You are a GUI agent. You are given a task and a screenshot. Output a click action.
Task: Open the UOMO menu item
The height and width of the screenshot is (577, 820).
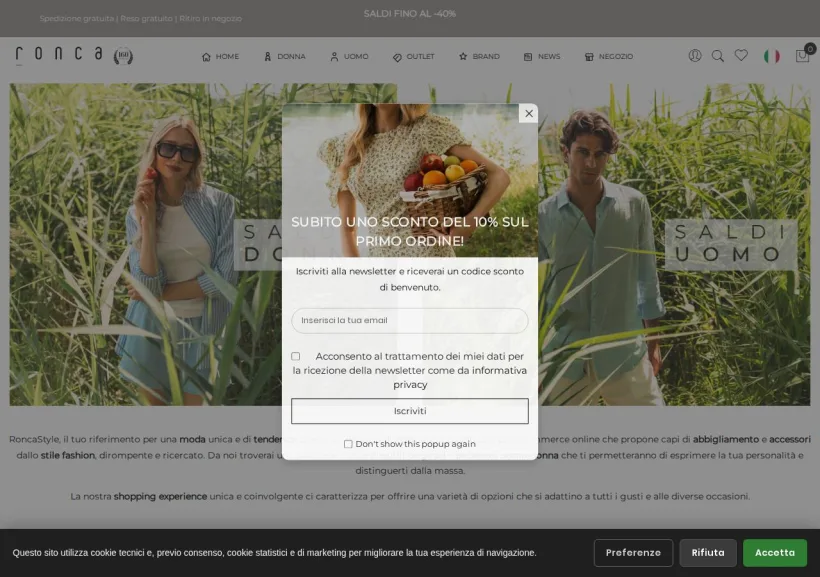[x=349, y=56]
